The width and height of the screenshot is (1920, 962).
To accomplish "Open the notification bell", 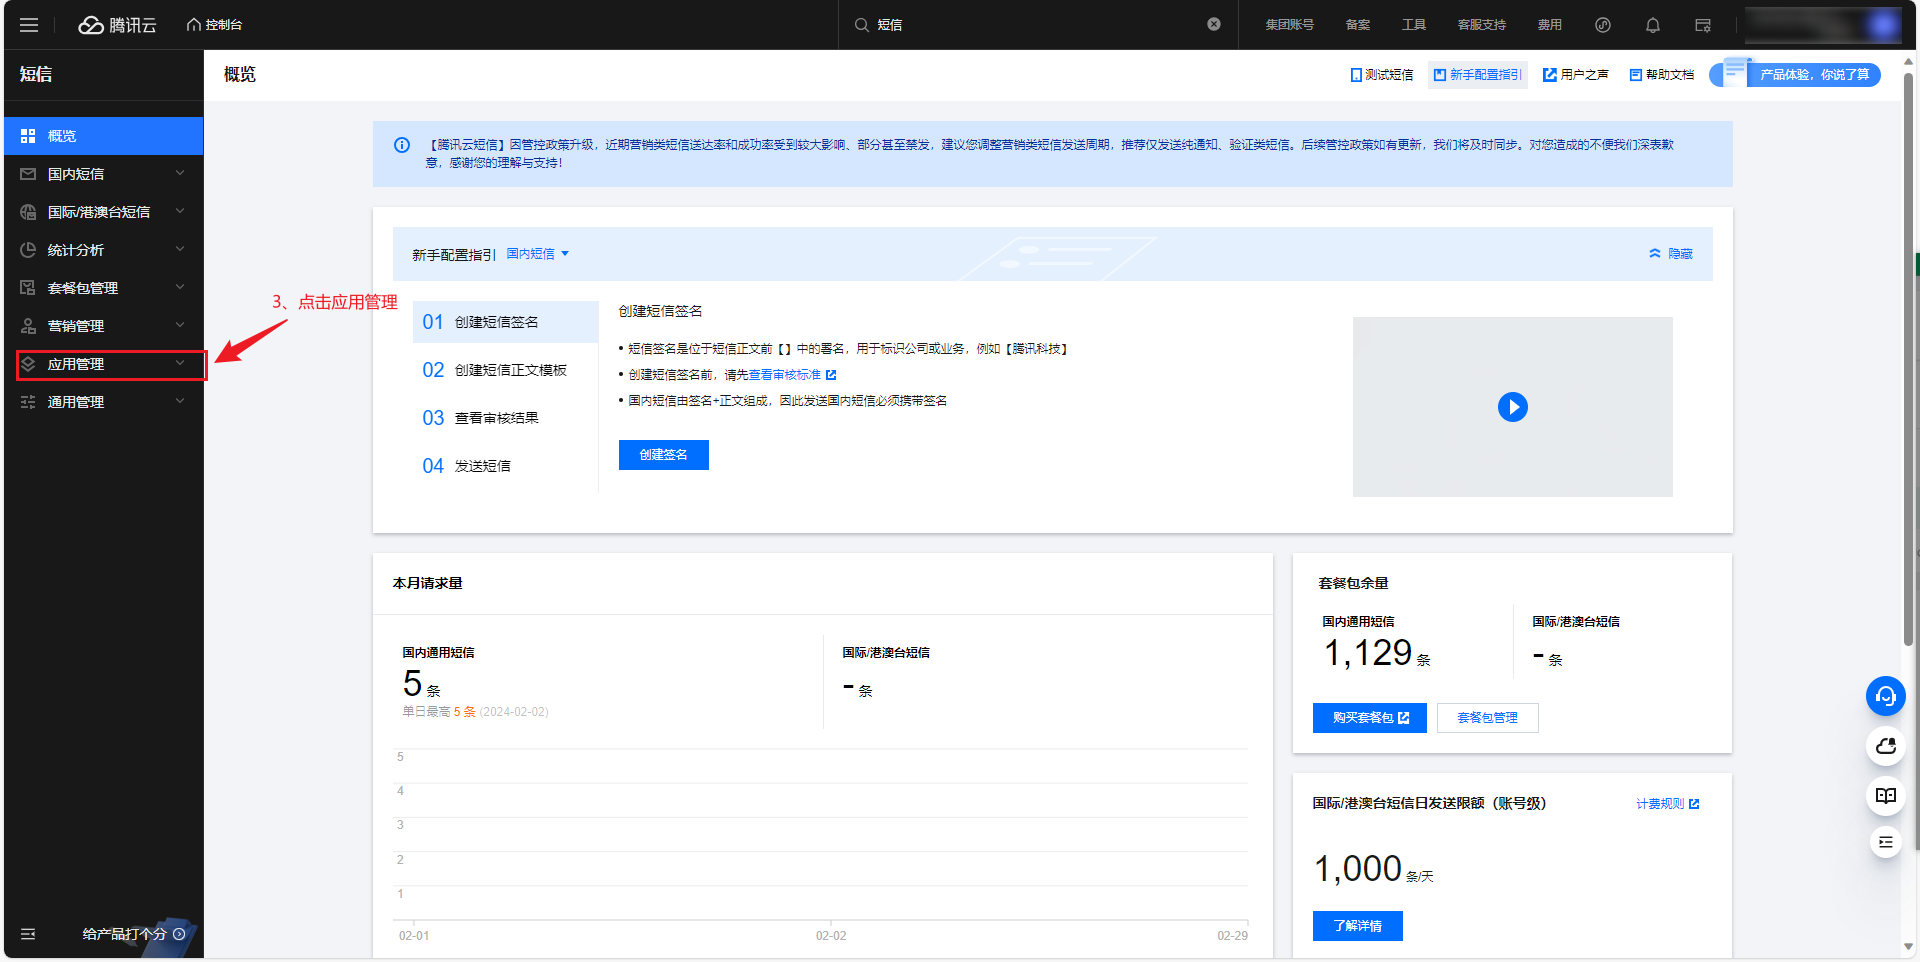I will (1653, 25).
